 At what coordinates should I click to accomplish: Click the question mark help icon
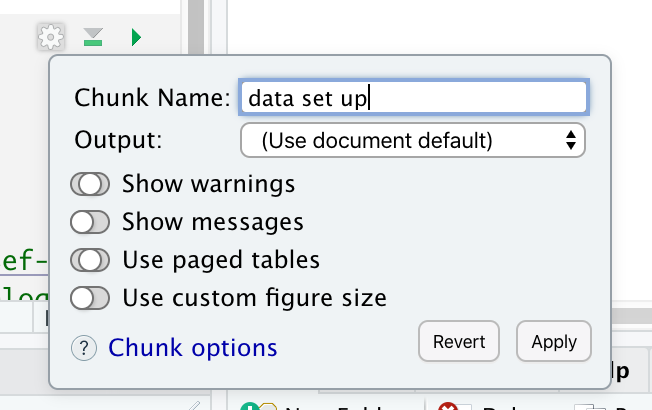[83, 348]
